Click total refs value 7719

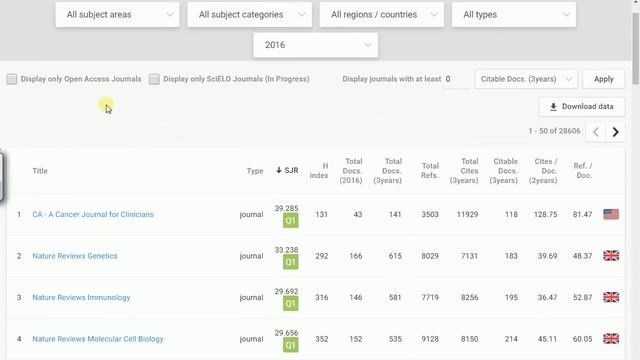[x=430, y=298]
